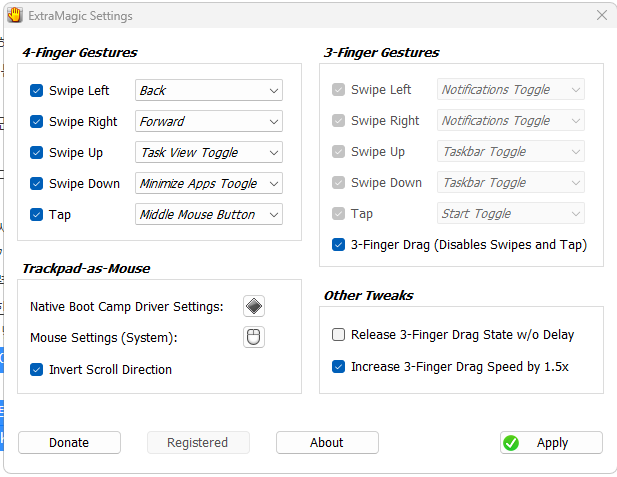Viewport: 617px width, 477px height.
Task: Toggle 4-Finger Swipe Up checkbox
Action: (37, 152)
